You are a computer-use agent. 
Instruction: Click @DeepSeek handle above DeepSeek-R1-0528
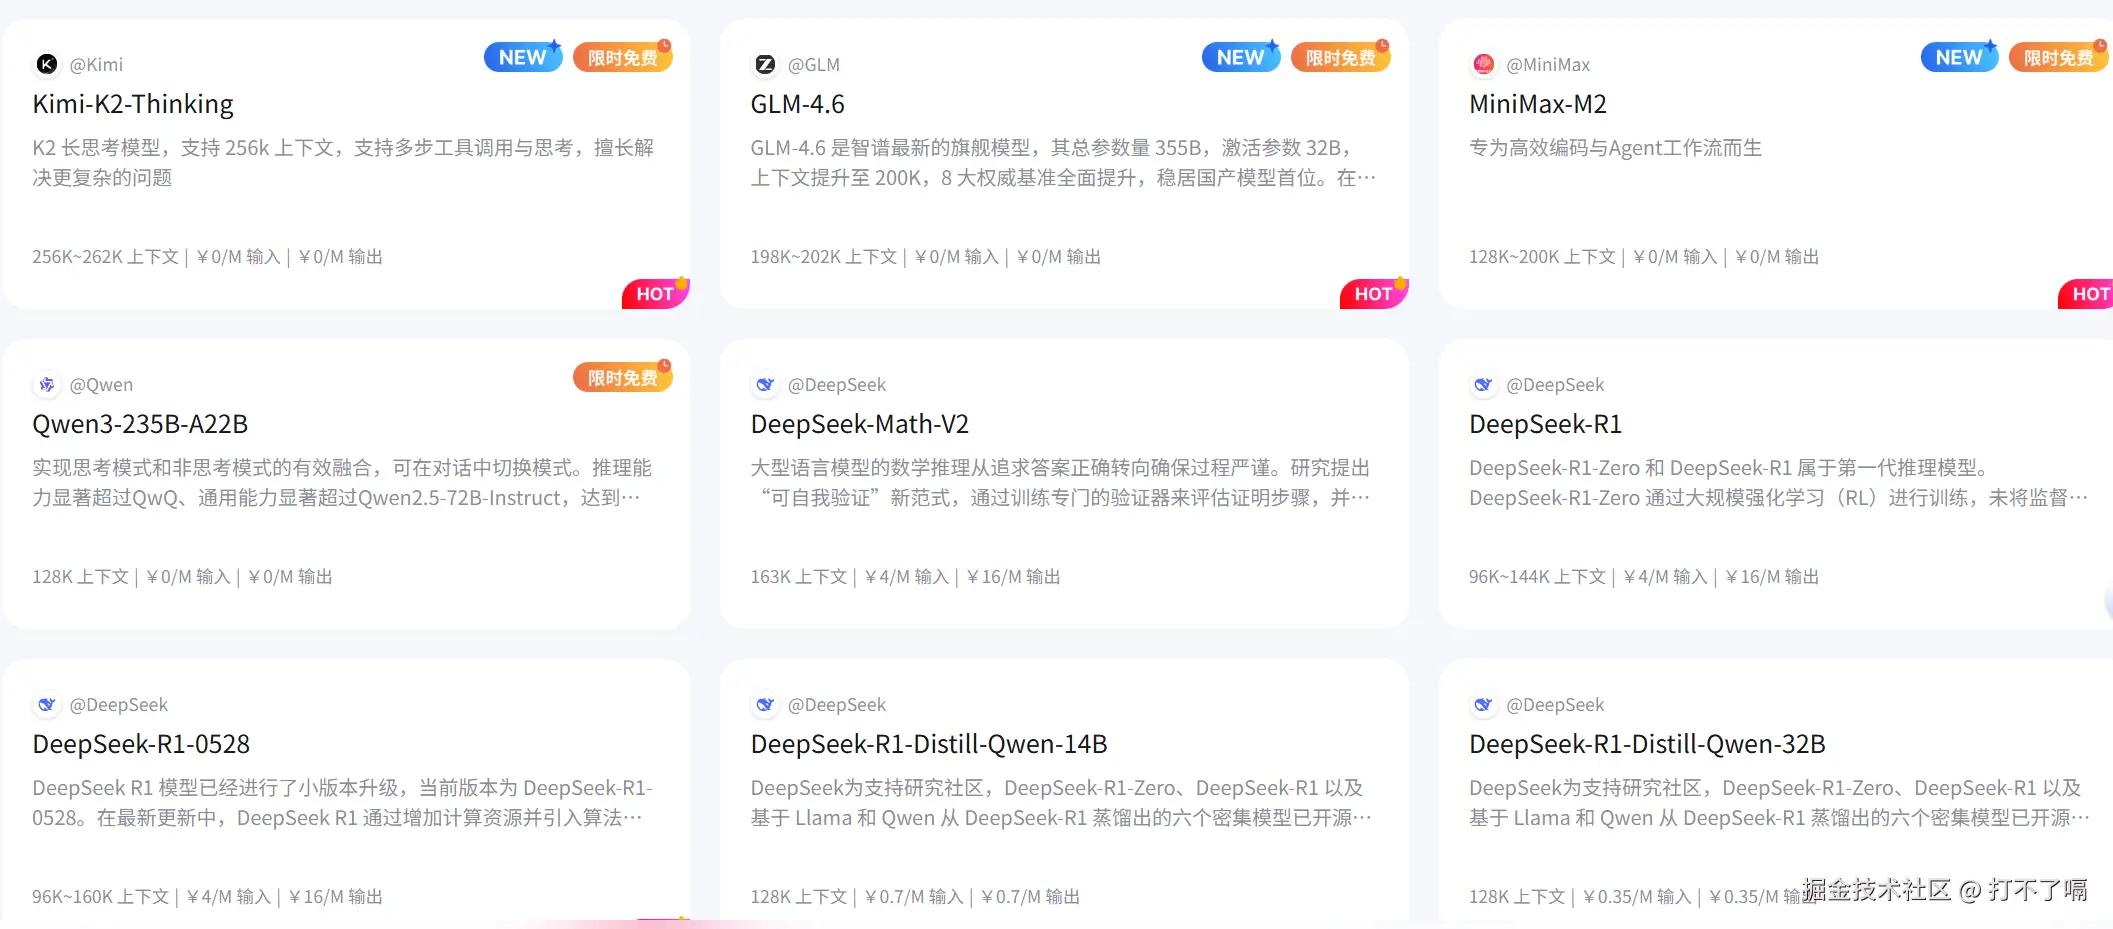[119, 705]
